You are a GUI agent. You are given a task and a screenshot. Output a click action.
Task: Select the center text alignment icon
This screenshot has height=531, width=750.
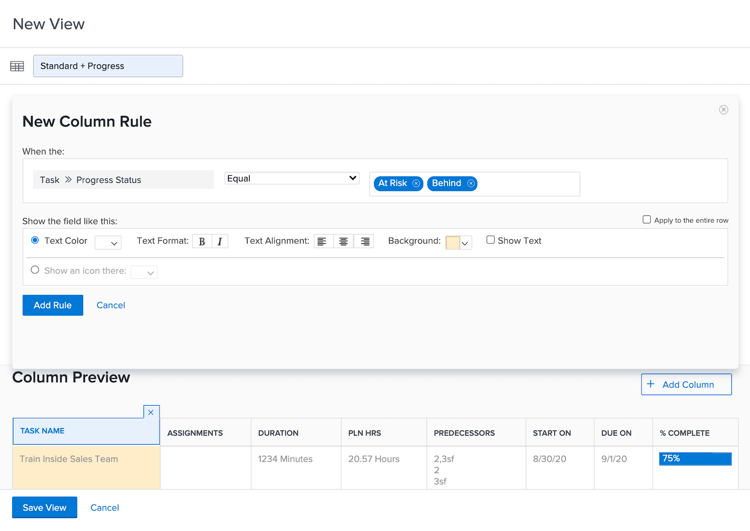(x=343, y=242)
